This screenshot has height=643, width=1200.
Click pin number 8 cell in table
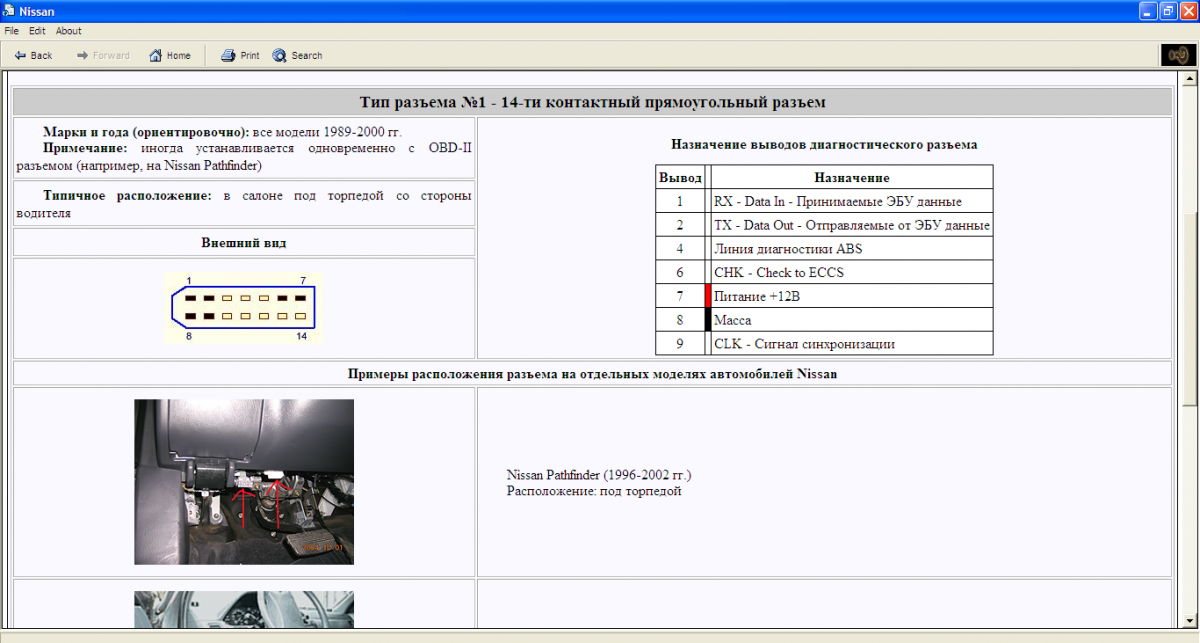pyautogui.click(x=680, y=320)
